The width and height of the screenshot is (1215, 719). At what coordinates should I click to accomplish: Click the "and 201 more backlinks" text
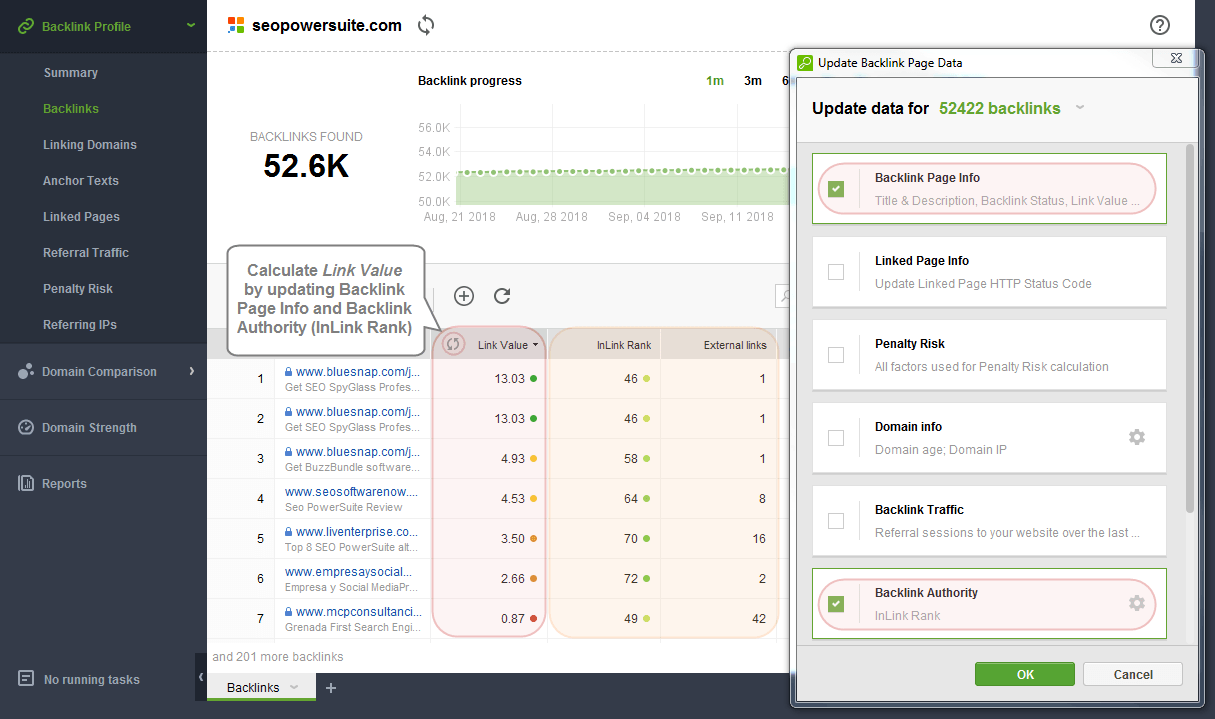tap(278, 657)
